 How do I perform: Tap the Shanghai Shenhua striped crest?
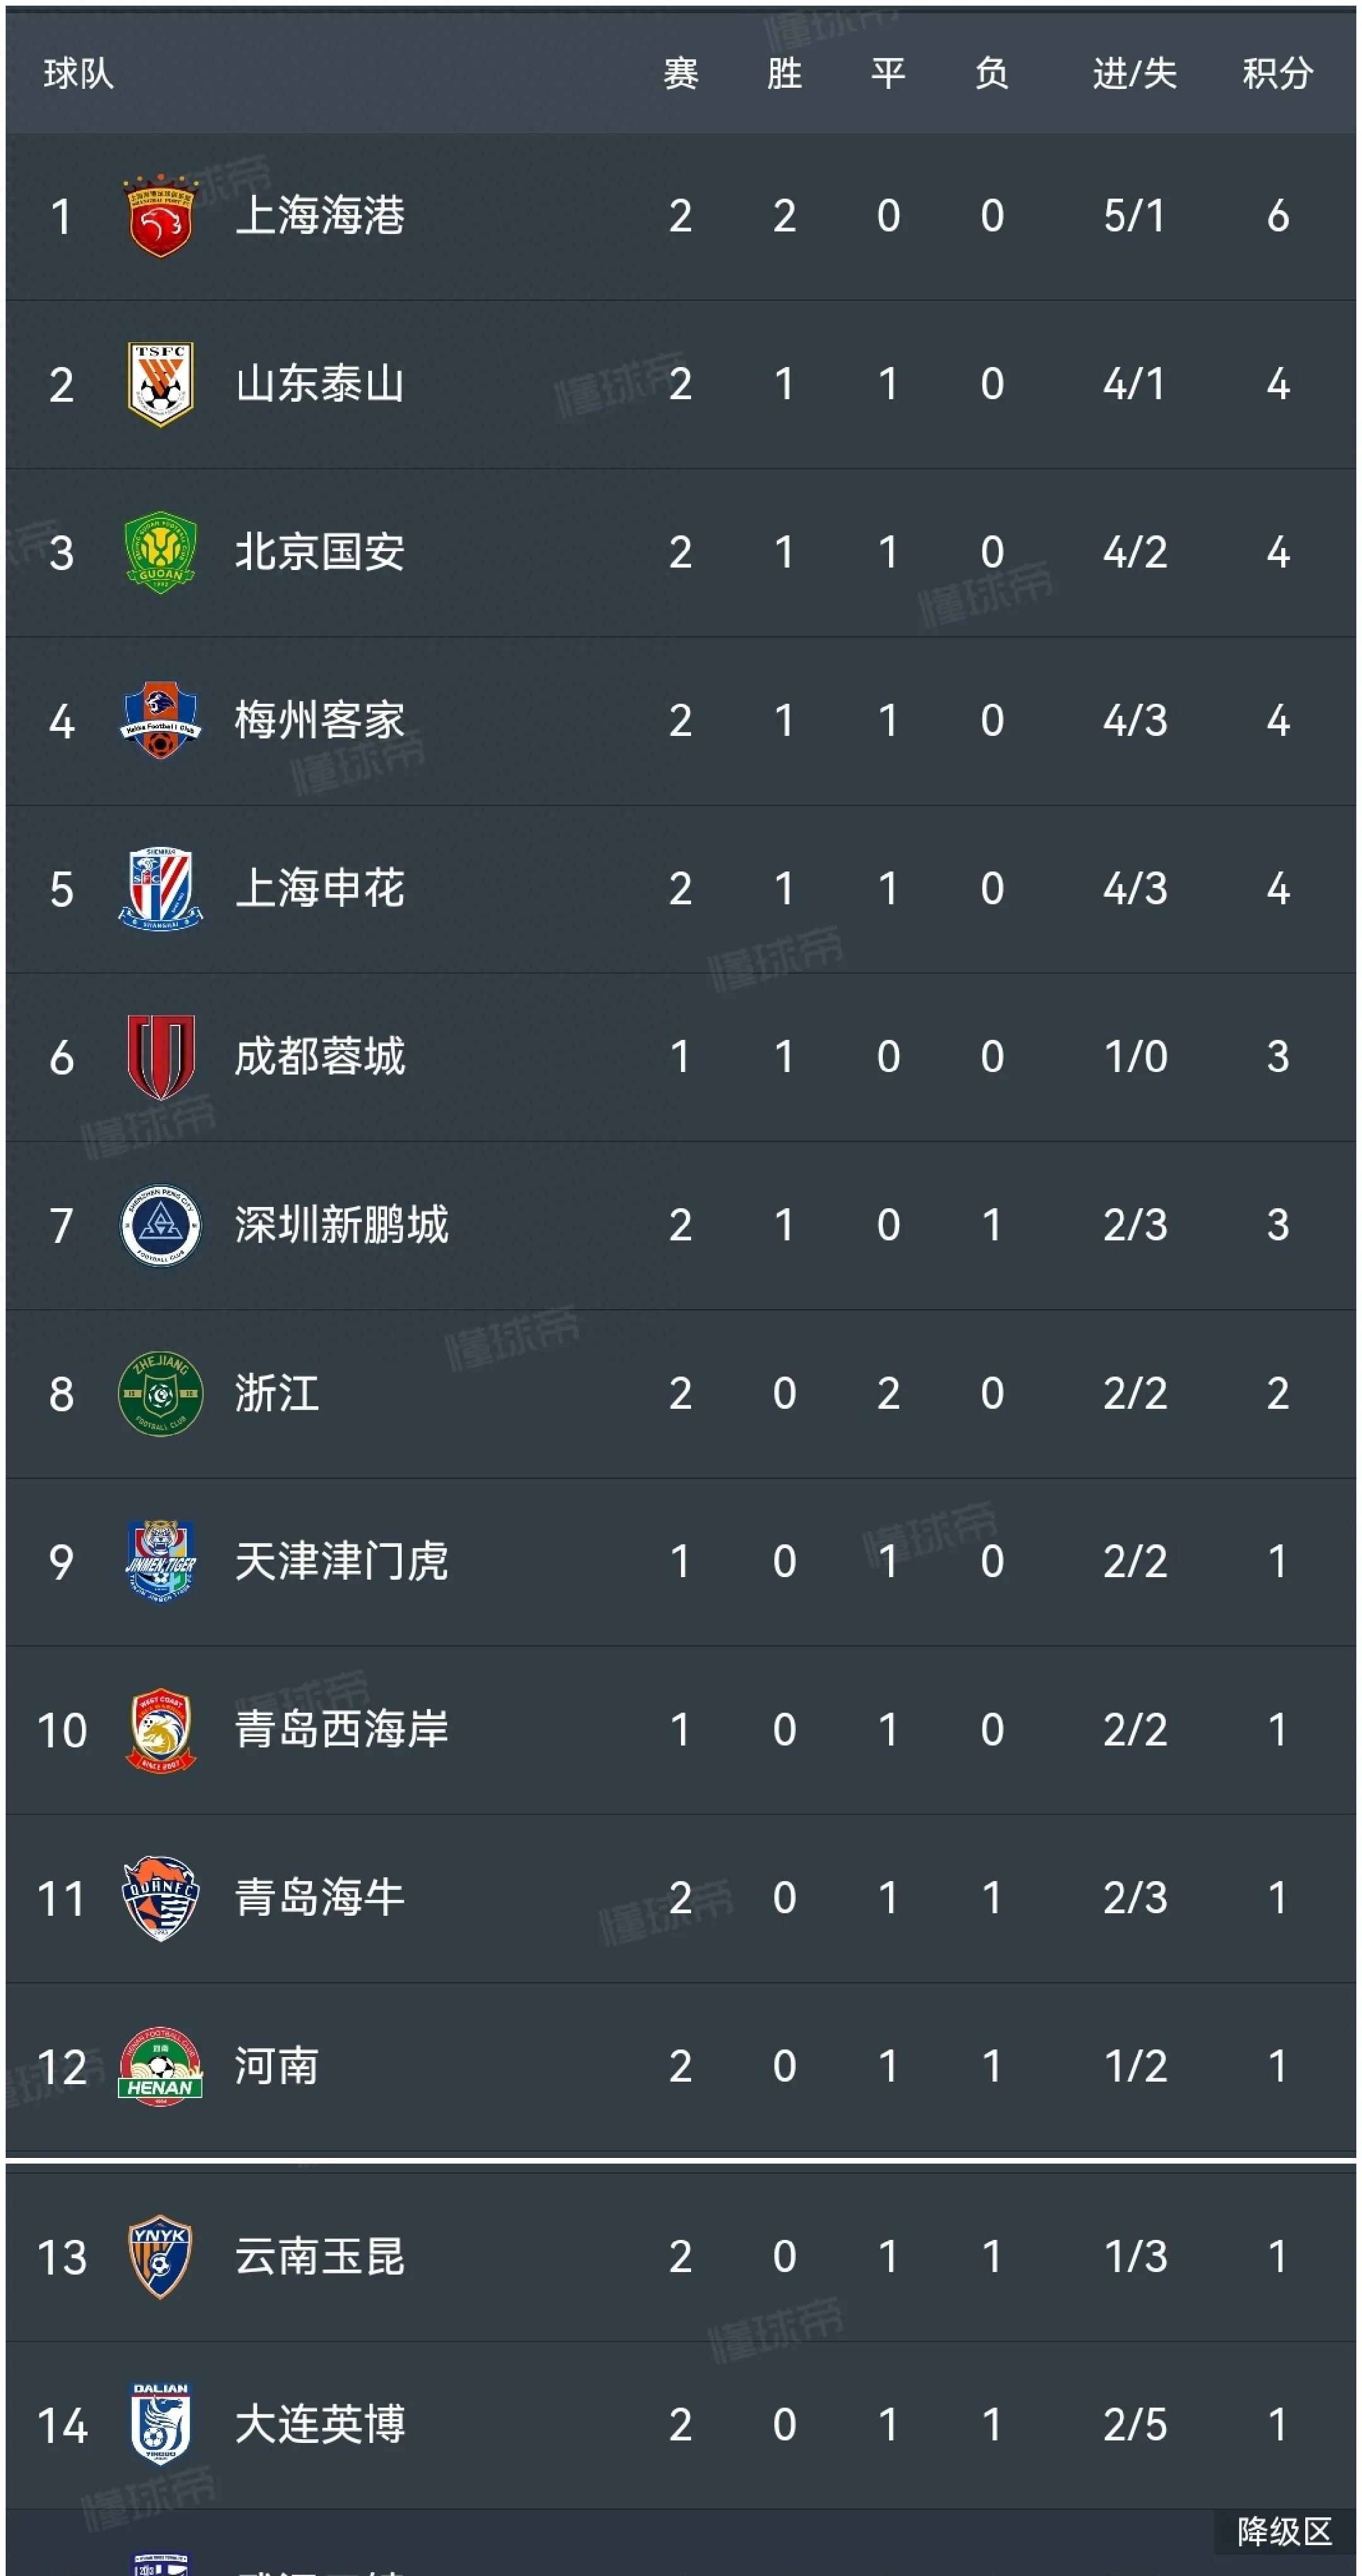(x=160, y=888)
